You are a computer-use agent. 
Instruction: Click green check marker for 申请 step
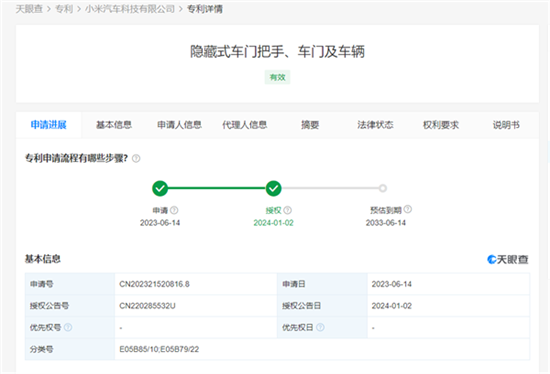[160, 188]
